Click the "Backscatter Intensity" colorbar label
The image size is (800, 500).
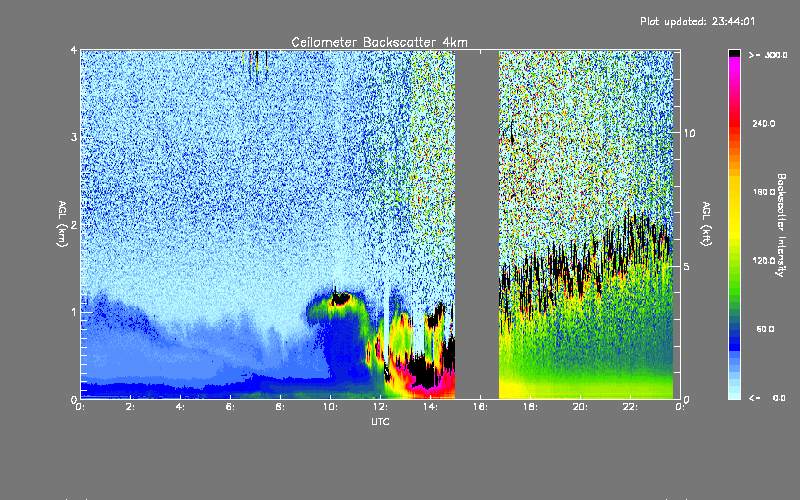pyautogui.click(x=781, y=225)
